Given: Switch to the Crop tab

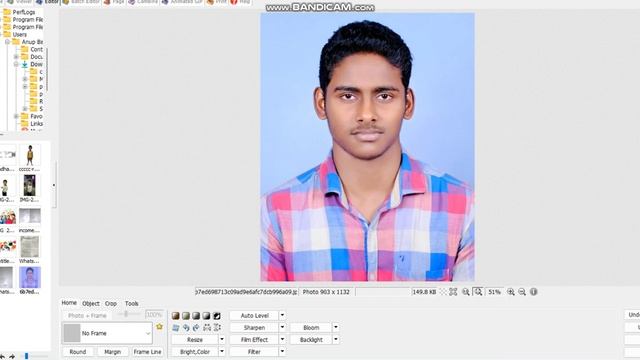Looking at the screenshot, I should [x=111, y=303].
